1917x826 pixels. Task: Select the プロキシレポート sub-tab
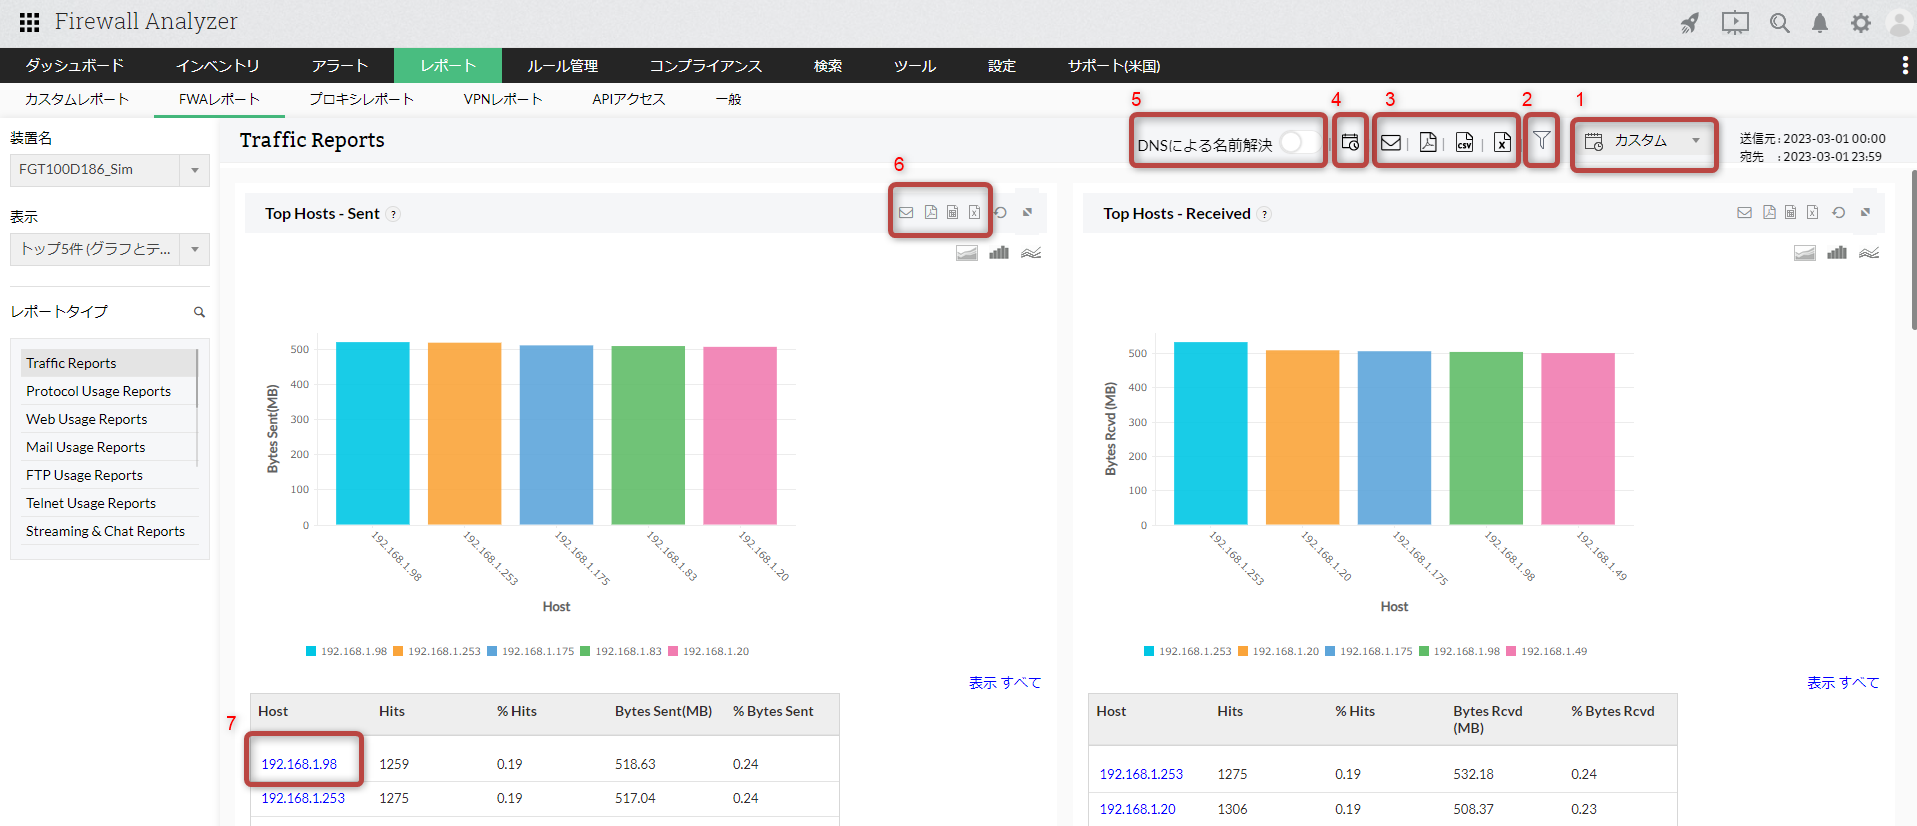(361, 99)
